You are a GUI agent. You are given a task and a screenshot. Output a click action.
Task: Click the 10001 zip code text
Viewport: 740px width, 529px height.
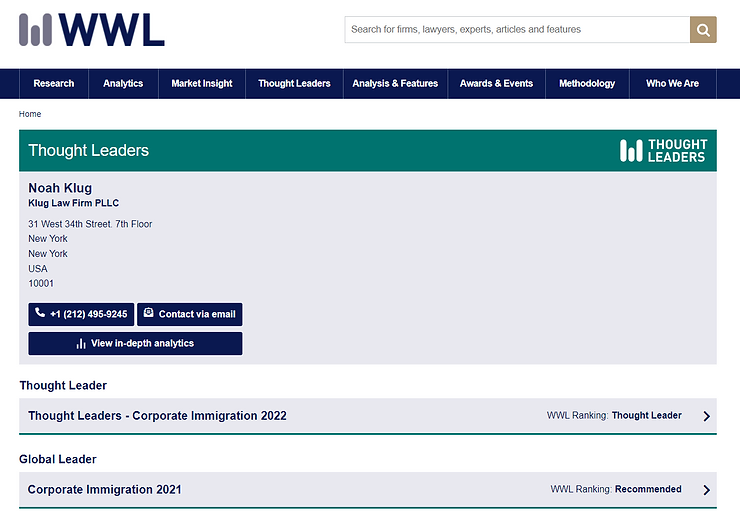(x=41, y=284)
